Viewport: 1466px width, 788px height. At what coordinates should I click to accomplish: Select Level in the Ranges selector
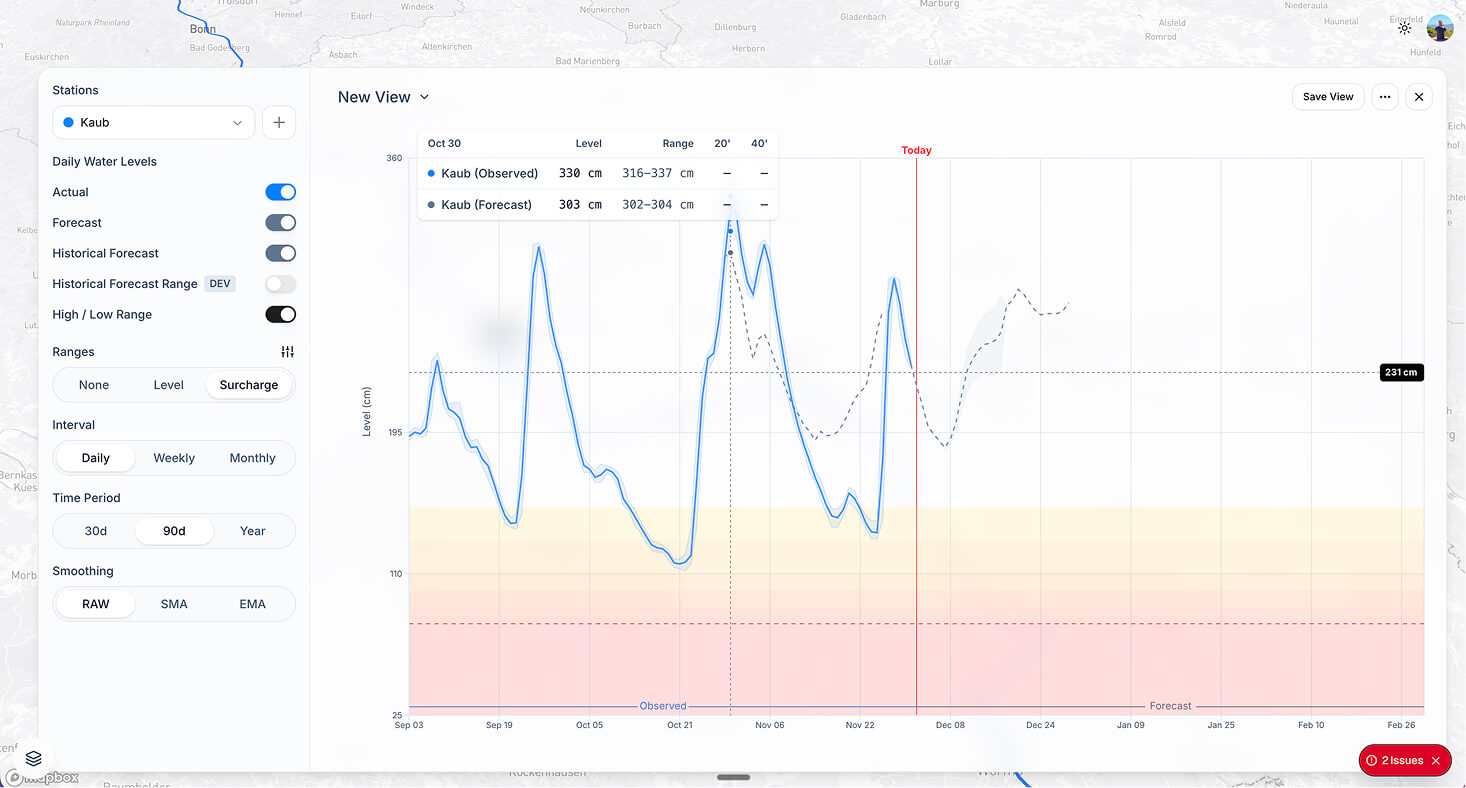tap(168, 384)
